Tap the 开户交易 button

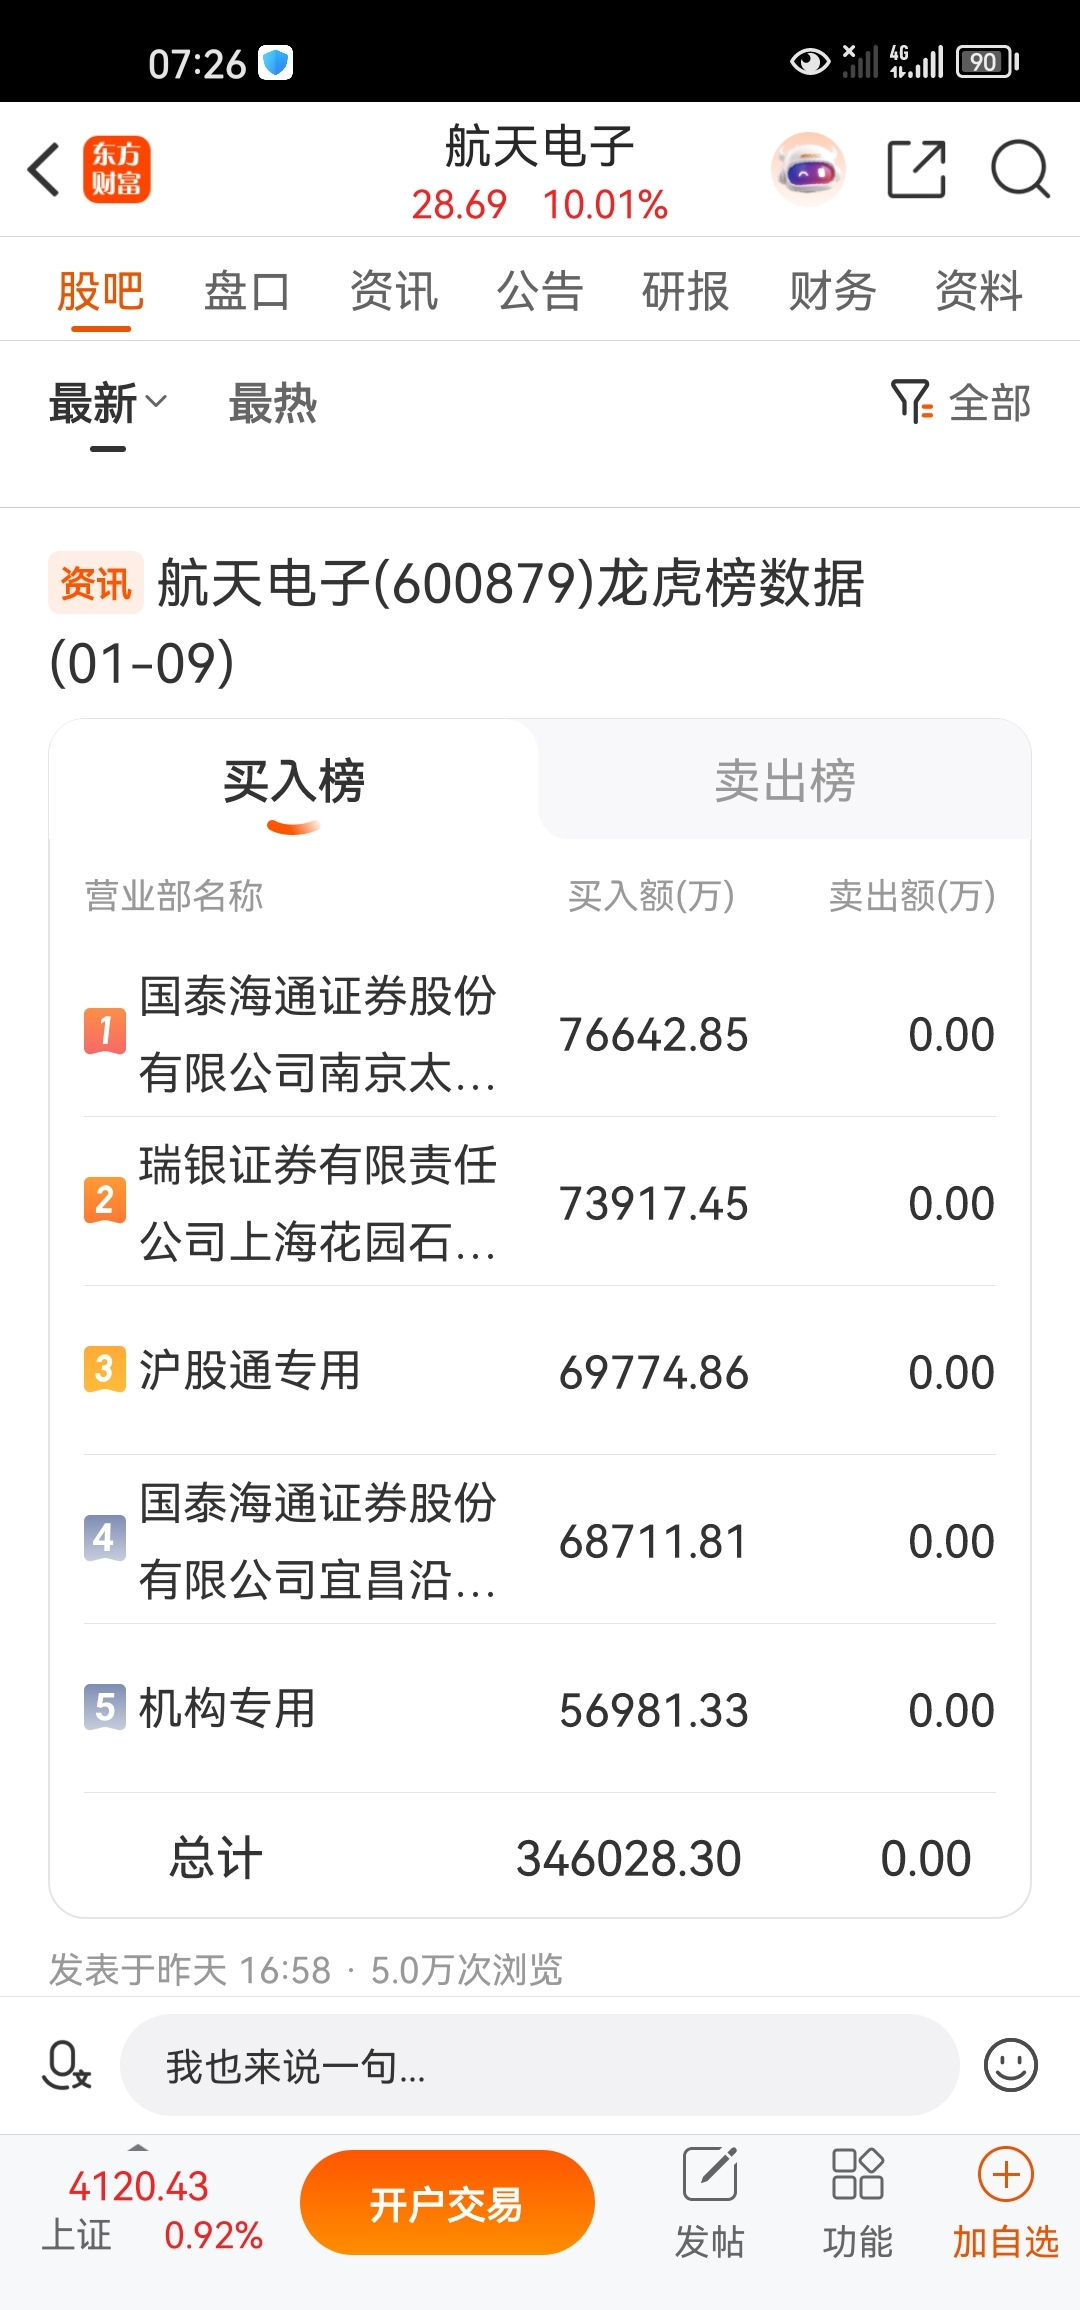447,2202
